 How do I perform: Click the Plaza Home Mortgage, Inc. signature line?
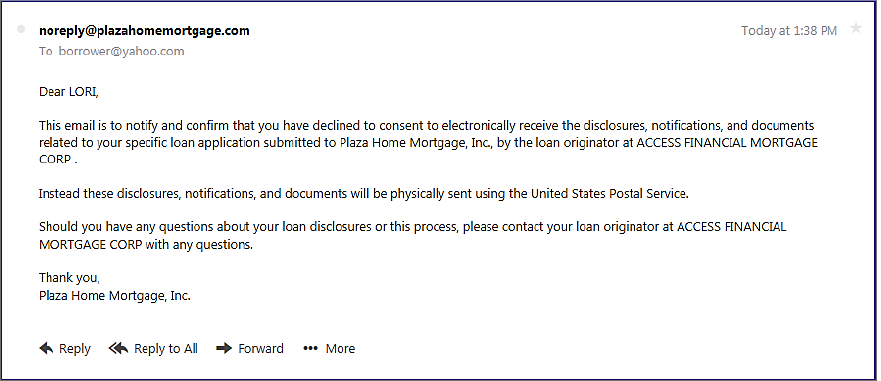pyautogui.click(x=115, y=296)
